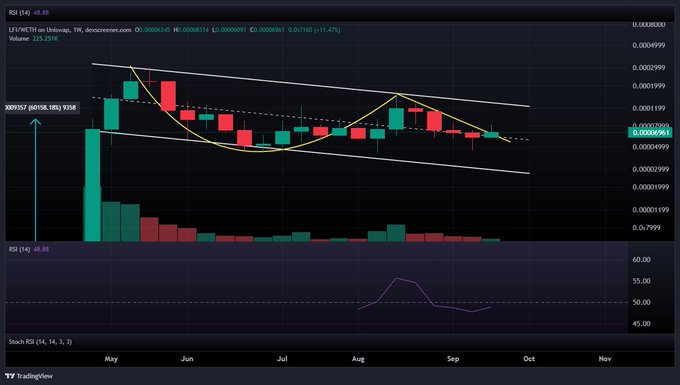Click the TradingView logo

pyautogui.click(x=29, y=376)
